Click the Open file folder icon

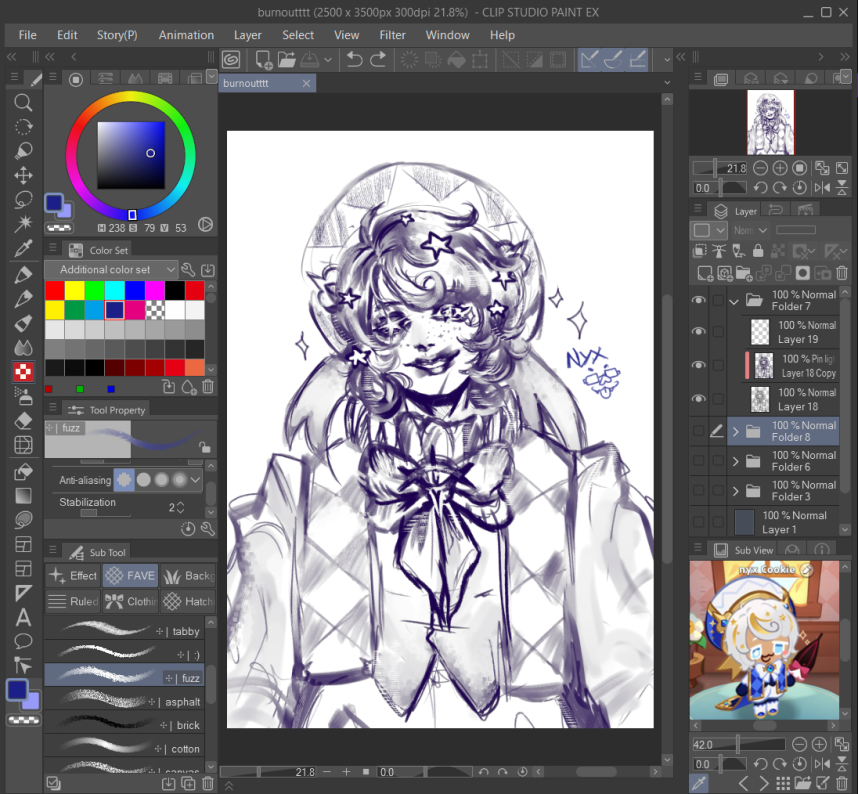(287, 59)
